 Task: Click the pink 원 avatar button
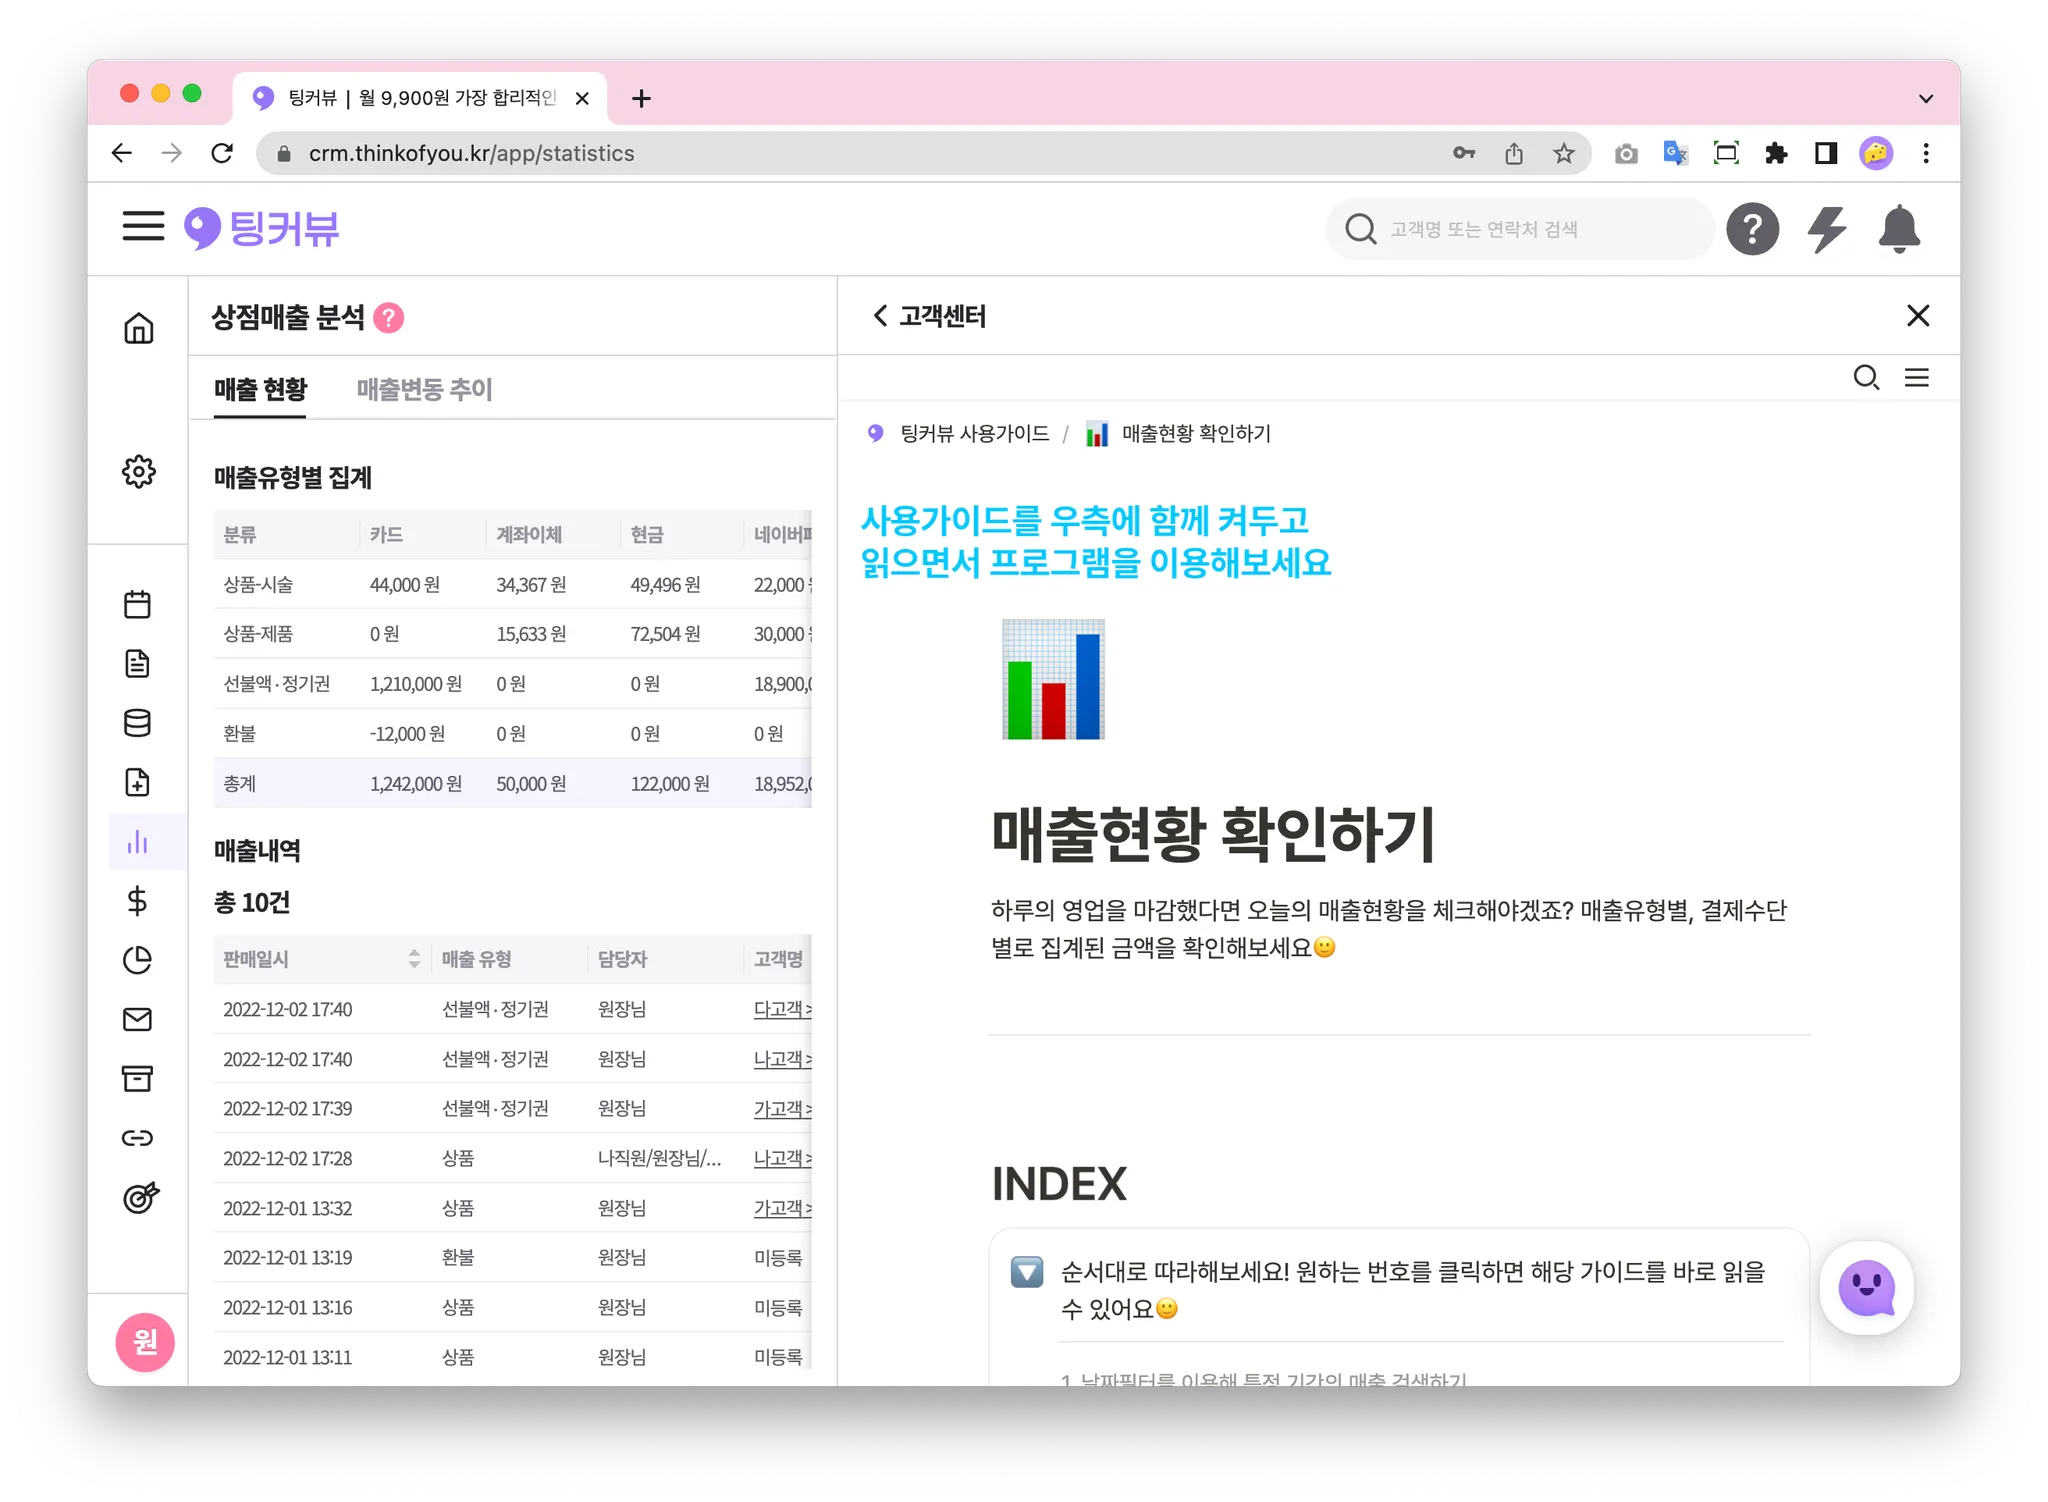click(145, 1341)
